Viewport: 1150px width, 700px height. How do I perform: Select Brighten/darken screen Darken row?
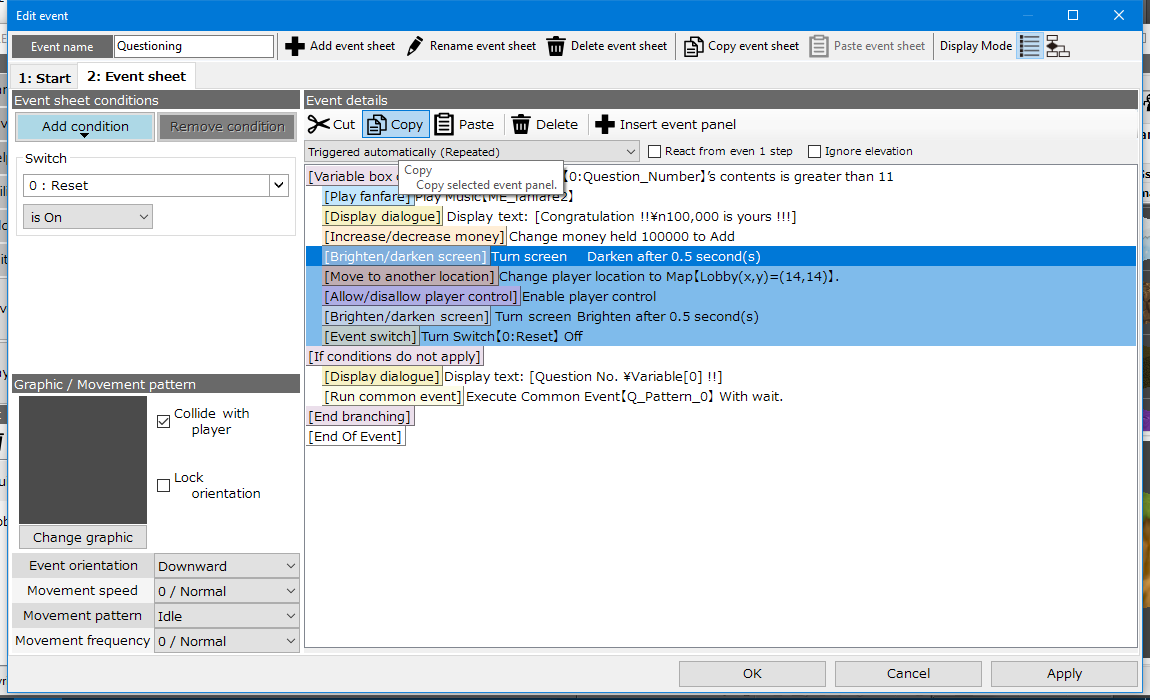pyautogui.click(x=721, y=256)
